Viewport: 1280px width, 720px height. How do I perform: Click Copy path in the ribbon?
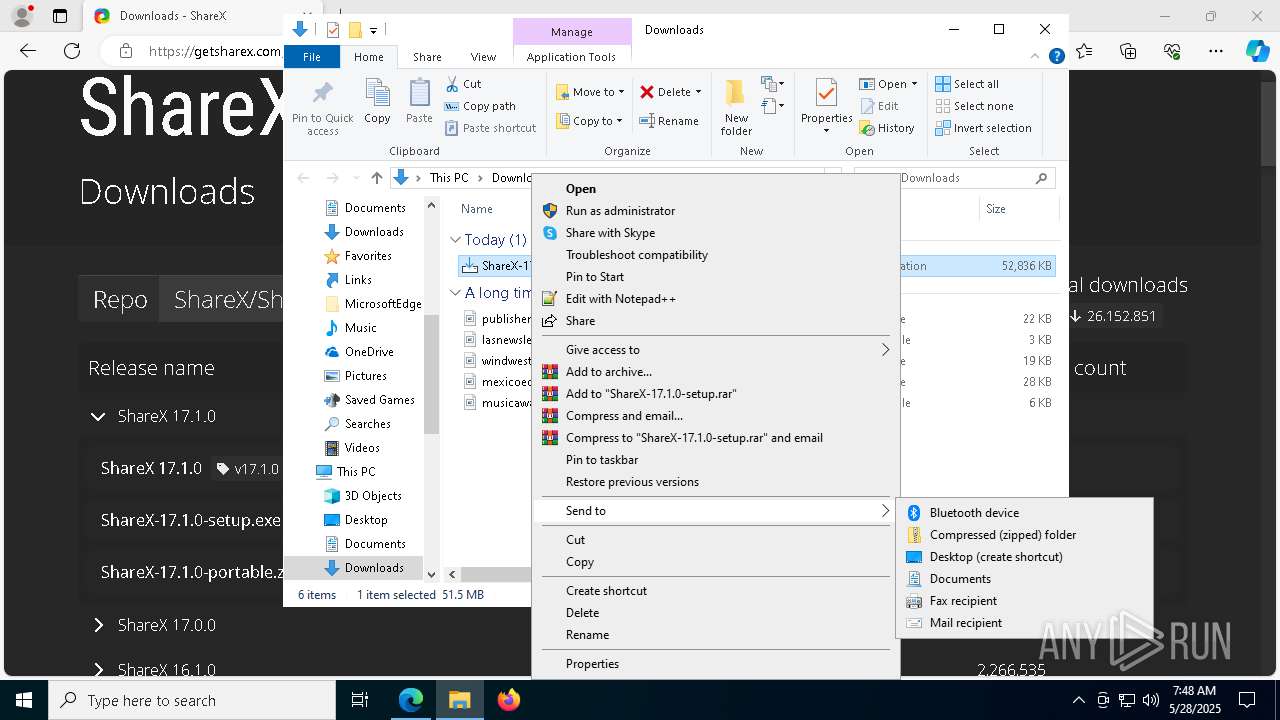pos(480,106)
